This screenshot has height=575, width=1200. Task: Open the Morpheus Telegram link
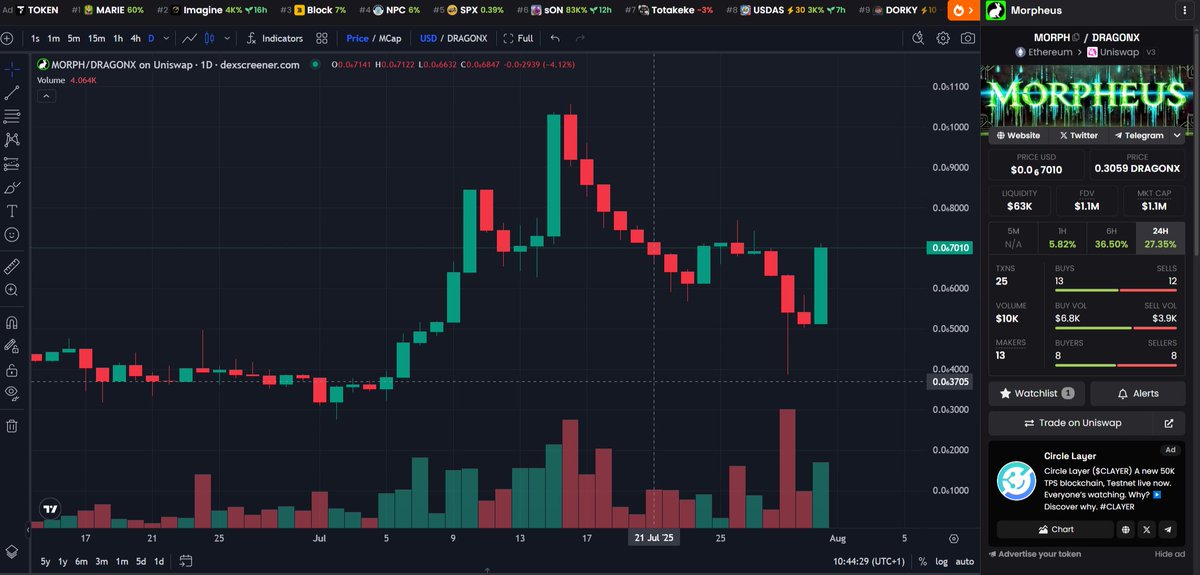point(1138,135)
